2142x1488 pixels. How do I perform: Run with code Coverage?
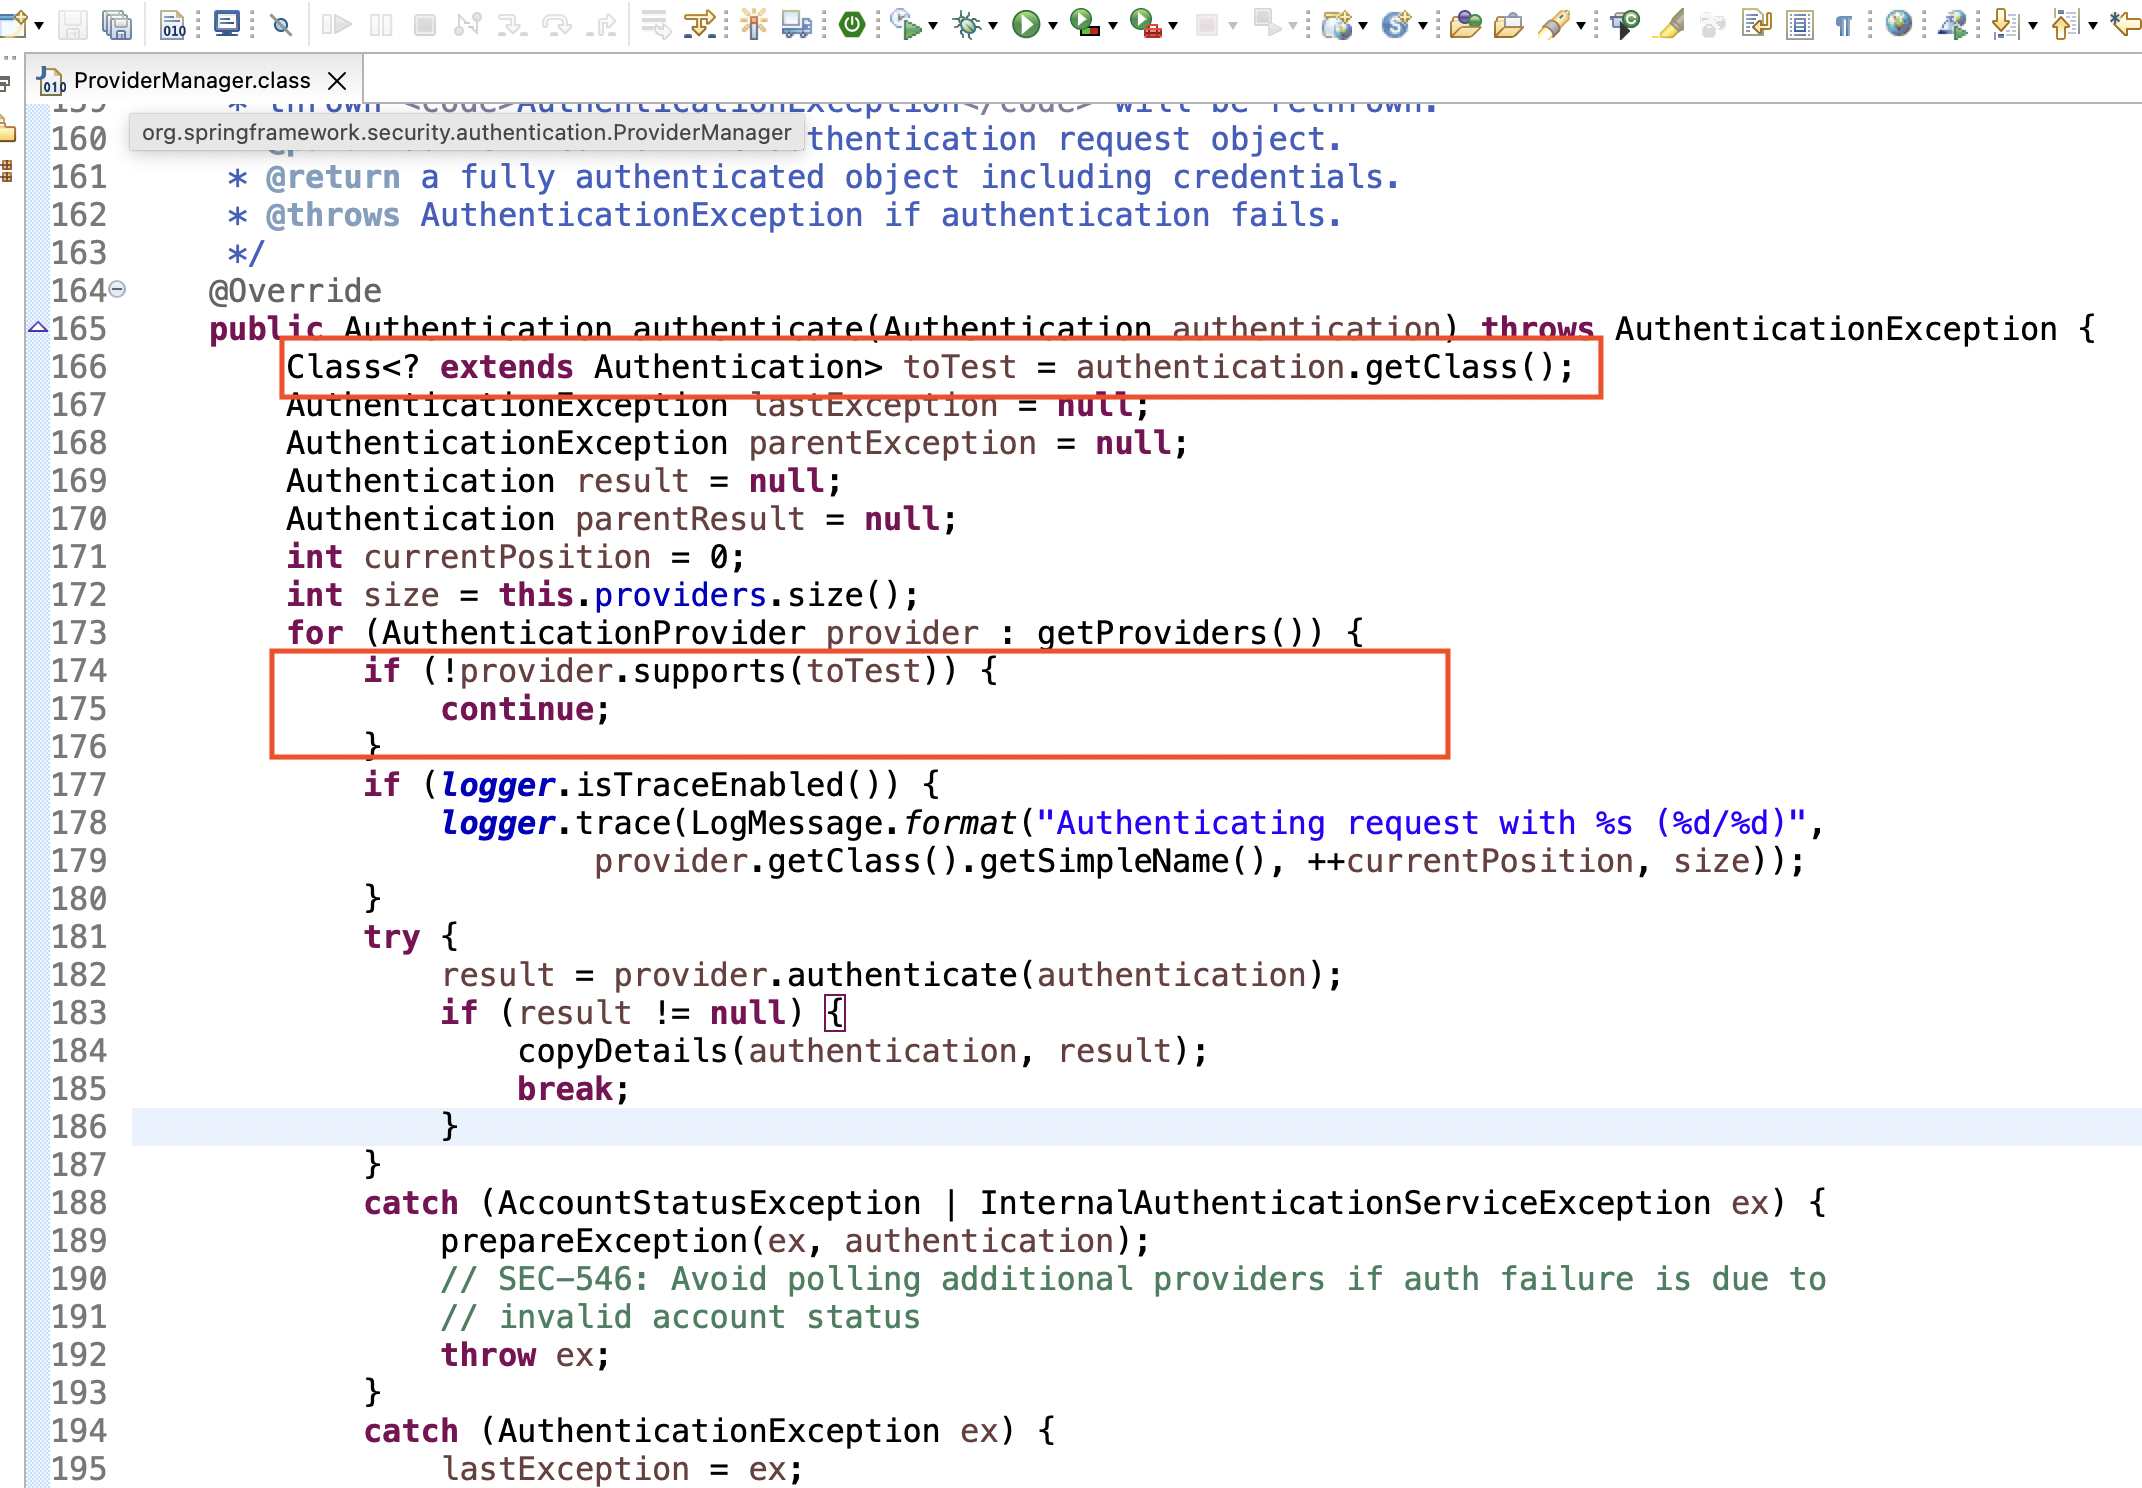pos(1082,26)
